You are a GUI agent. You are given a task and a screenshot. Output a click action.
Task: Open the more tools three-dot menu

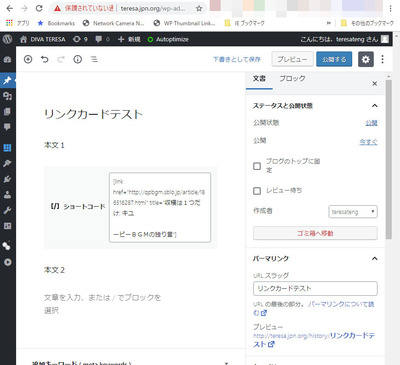click(382, 59)
